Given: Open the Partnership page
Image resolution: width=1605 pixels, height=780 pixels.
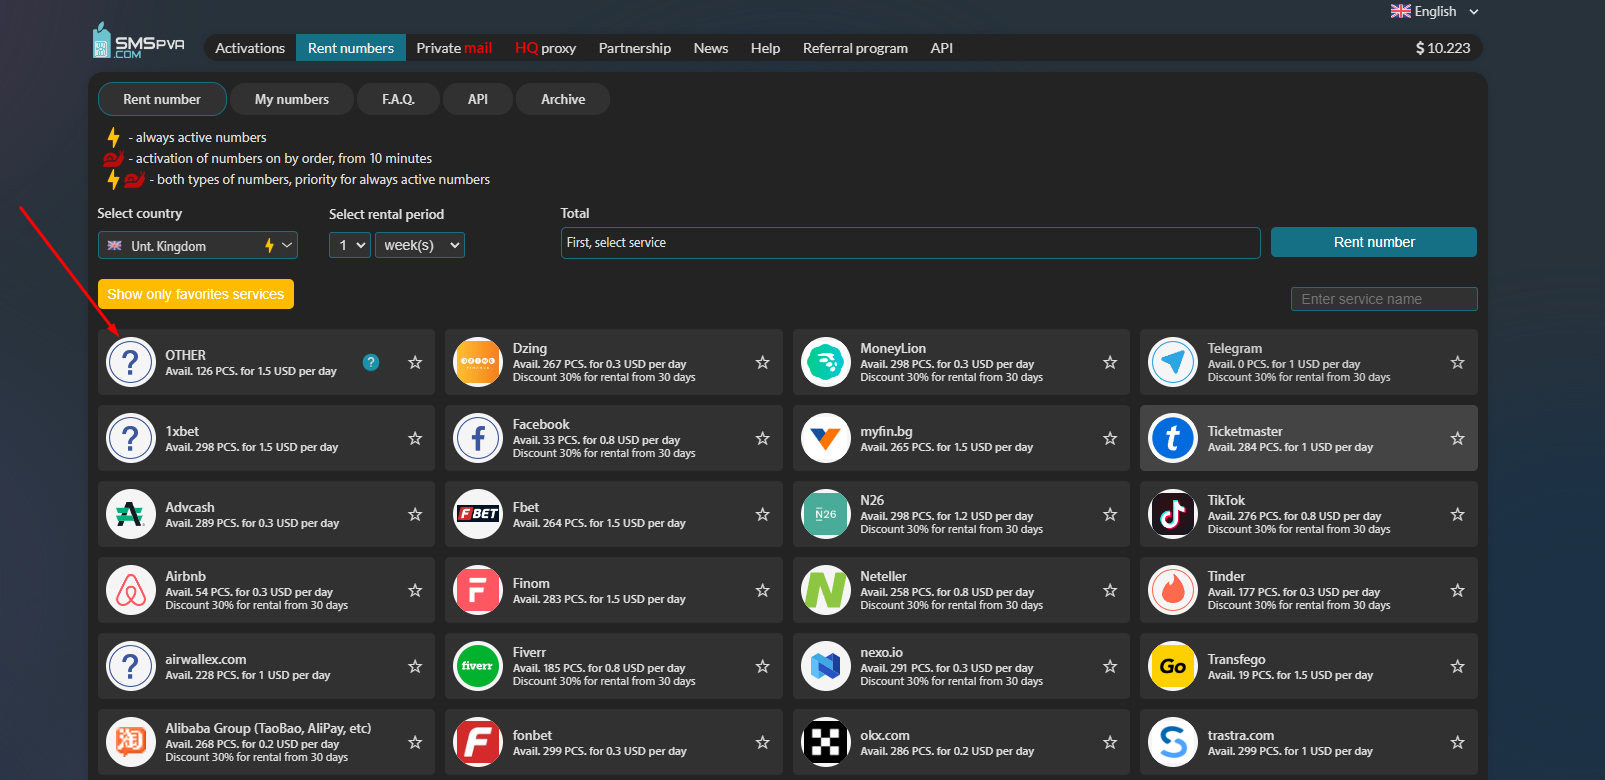Looking at the screenshot, I should (635, 48).
